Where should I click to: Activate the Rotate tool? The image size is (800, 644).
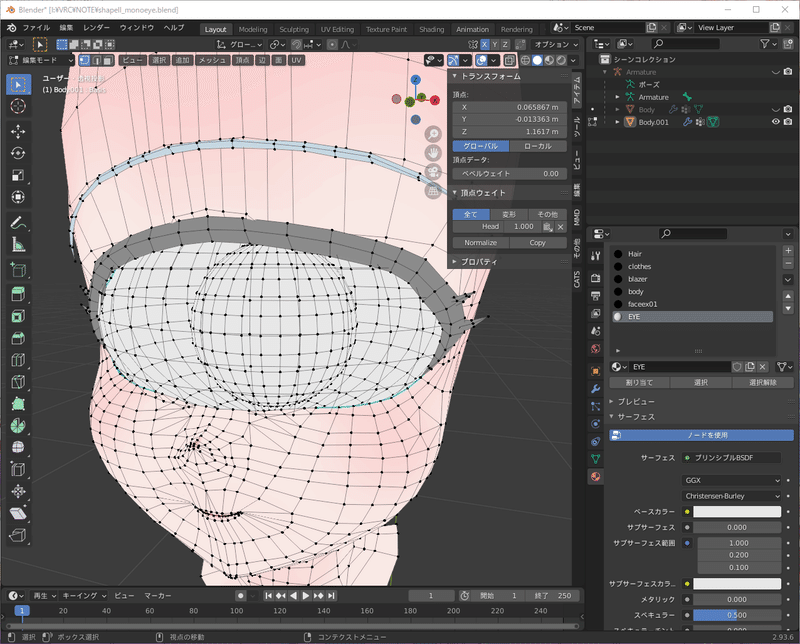point(18,154)
